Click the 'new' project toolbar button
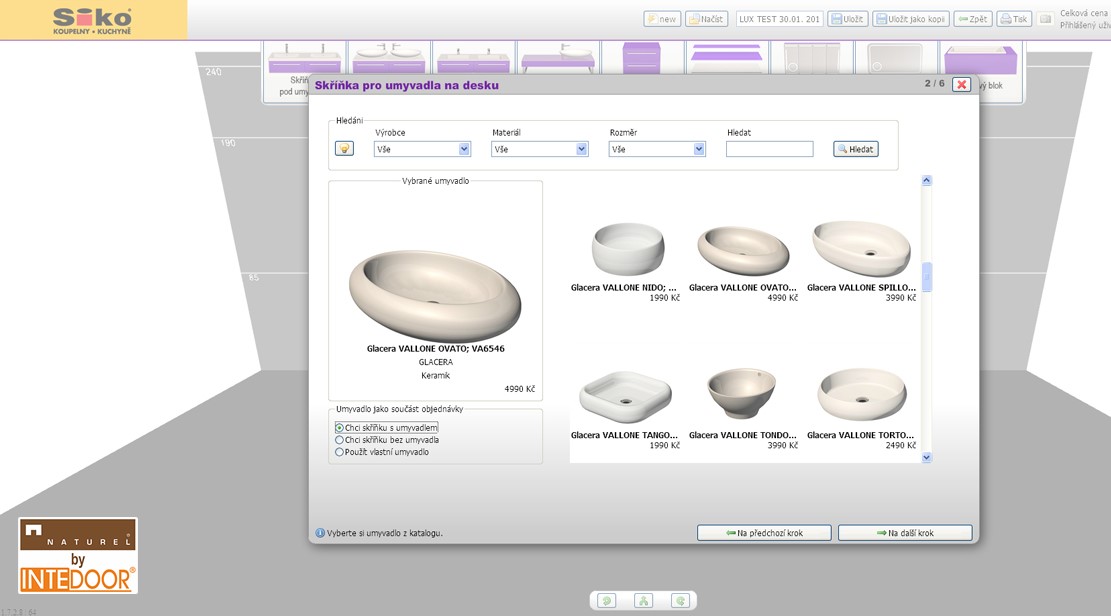The image size is (1111, 616). pyautogui.click(x=662, y=19)
